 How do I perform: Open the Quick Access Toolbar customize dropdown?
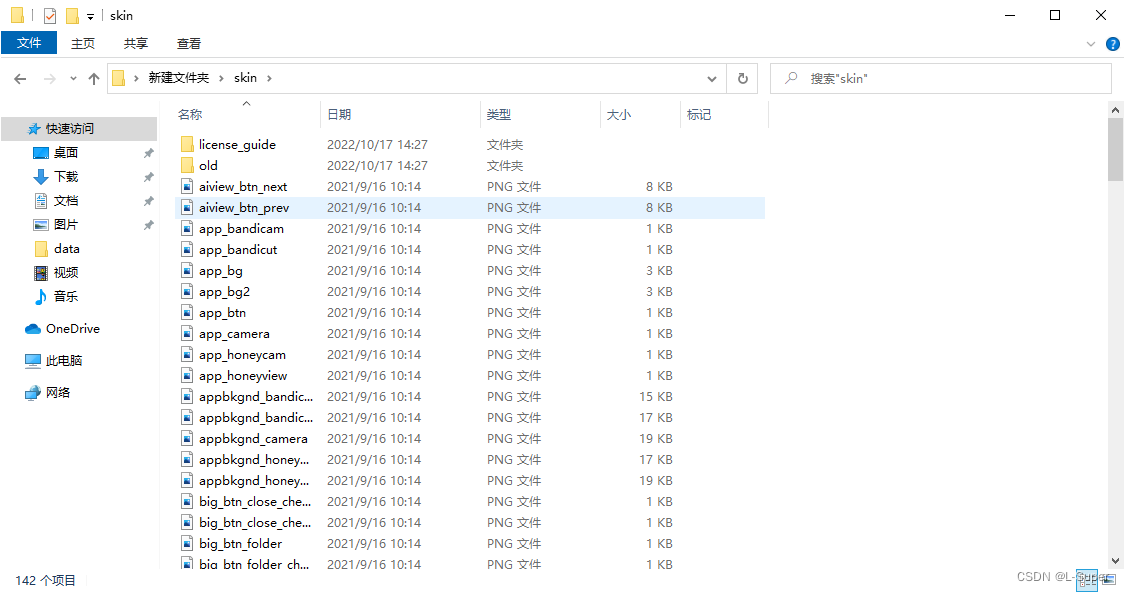(90, 16)
